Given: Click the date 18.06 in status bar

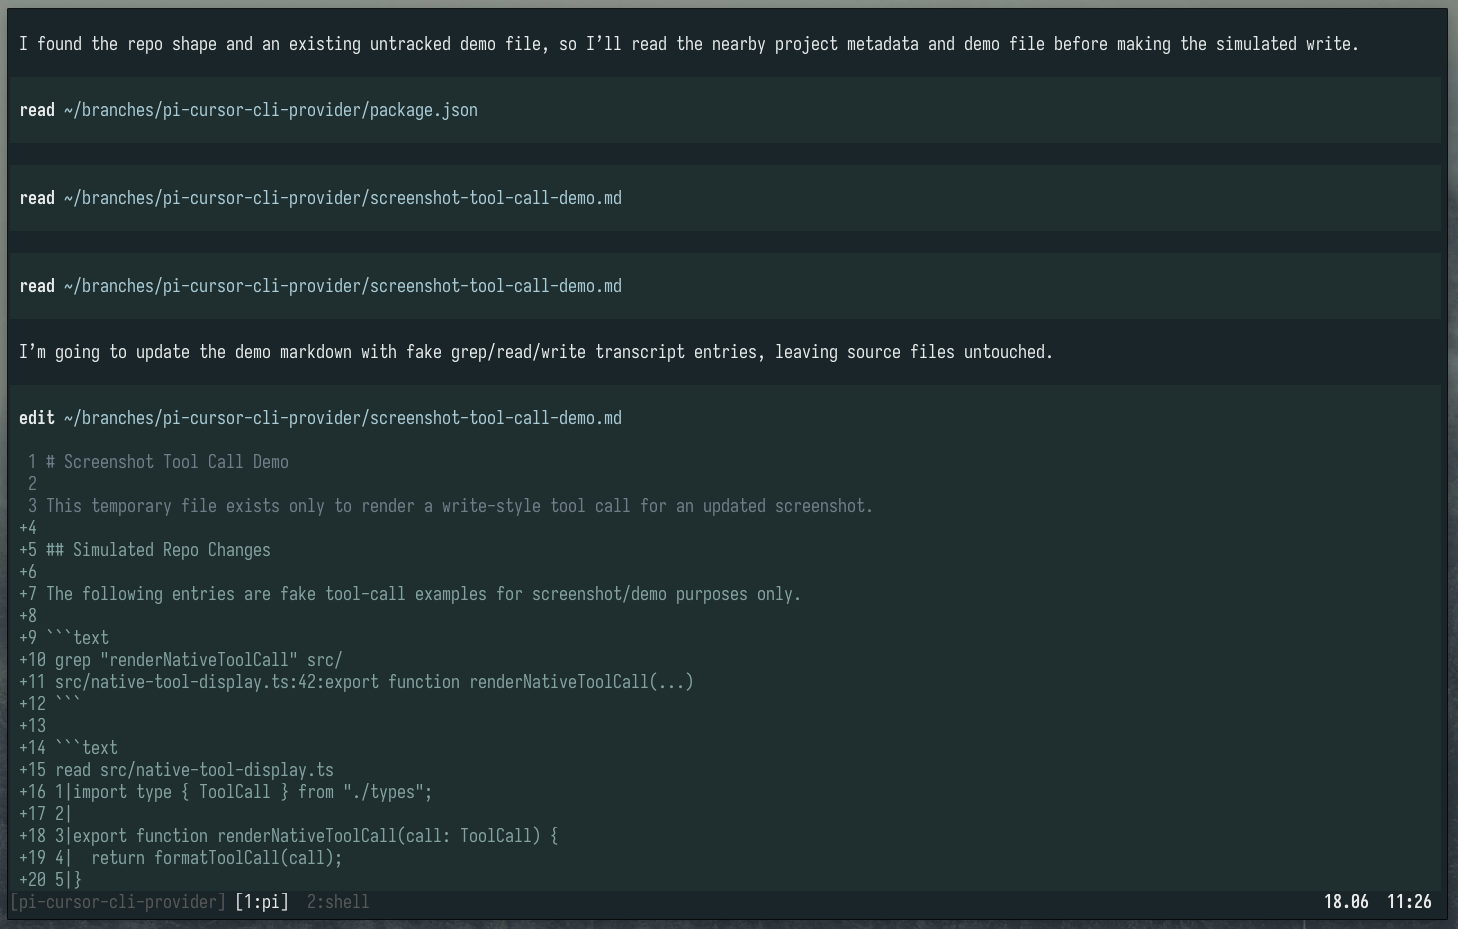Looking at the screenshot, I should [x=1346, y=902].
